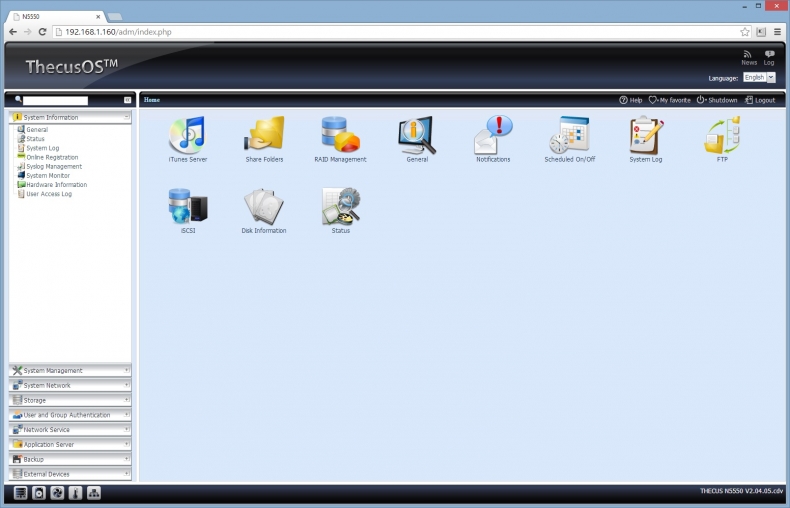The image size is (790, 508).
Task: Expand the Backup section
Action: (70, 459)
